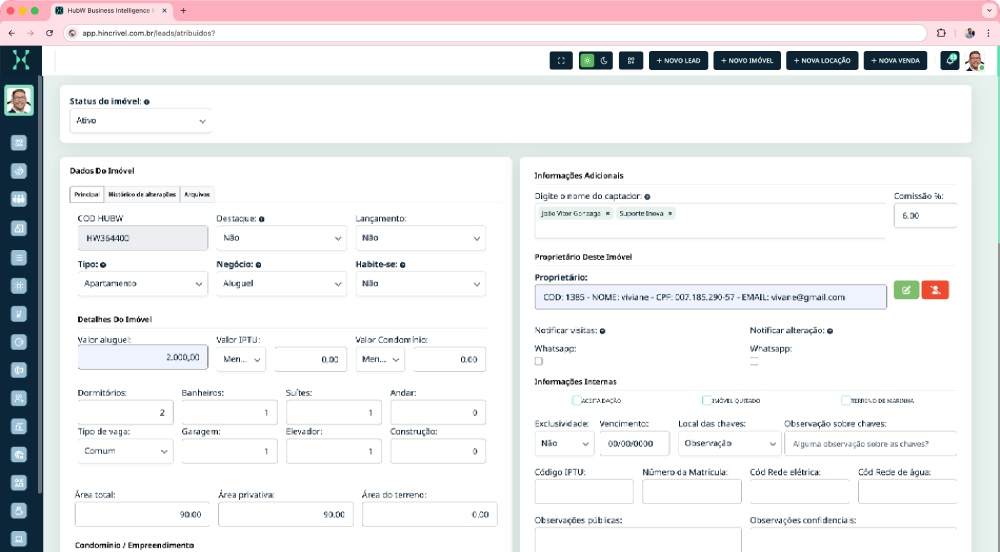Click the fullscreen icon in top toolbar
The image size is (1000, 552).
point(561,61)
